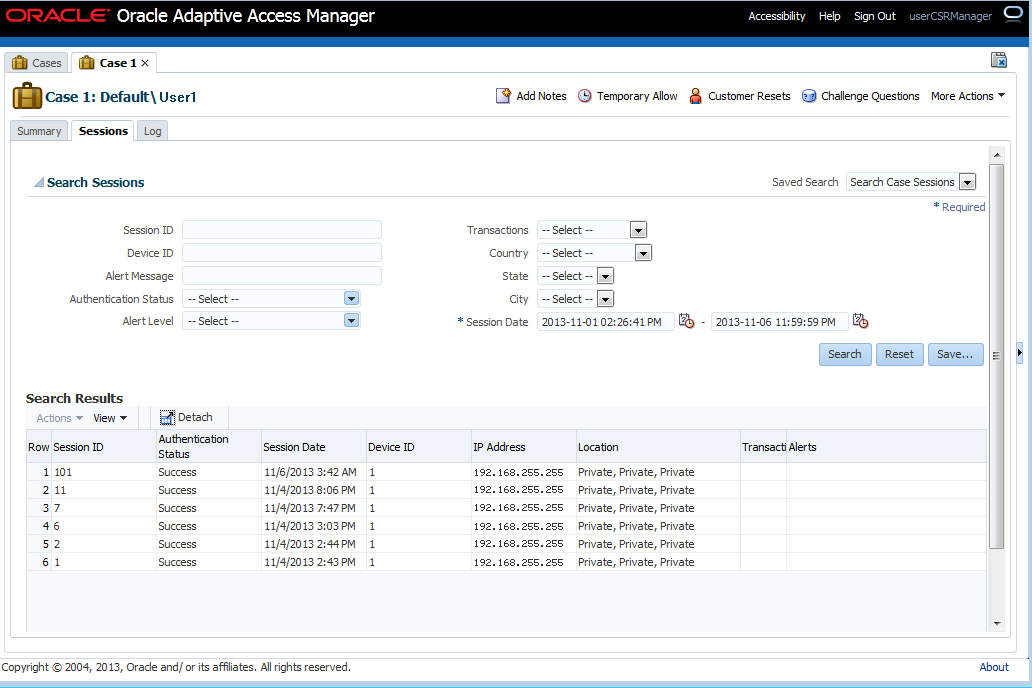Viewport: 1032px width, 688px height.
Task: Click the Temporary Allow clock icon
Action: tap(584, 96)
